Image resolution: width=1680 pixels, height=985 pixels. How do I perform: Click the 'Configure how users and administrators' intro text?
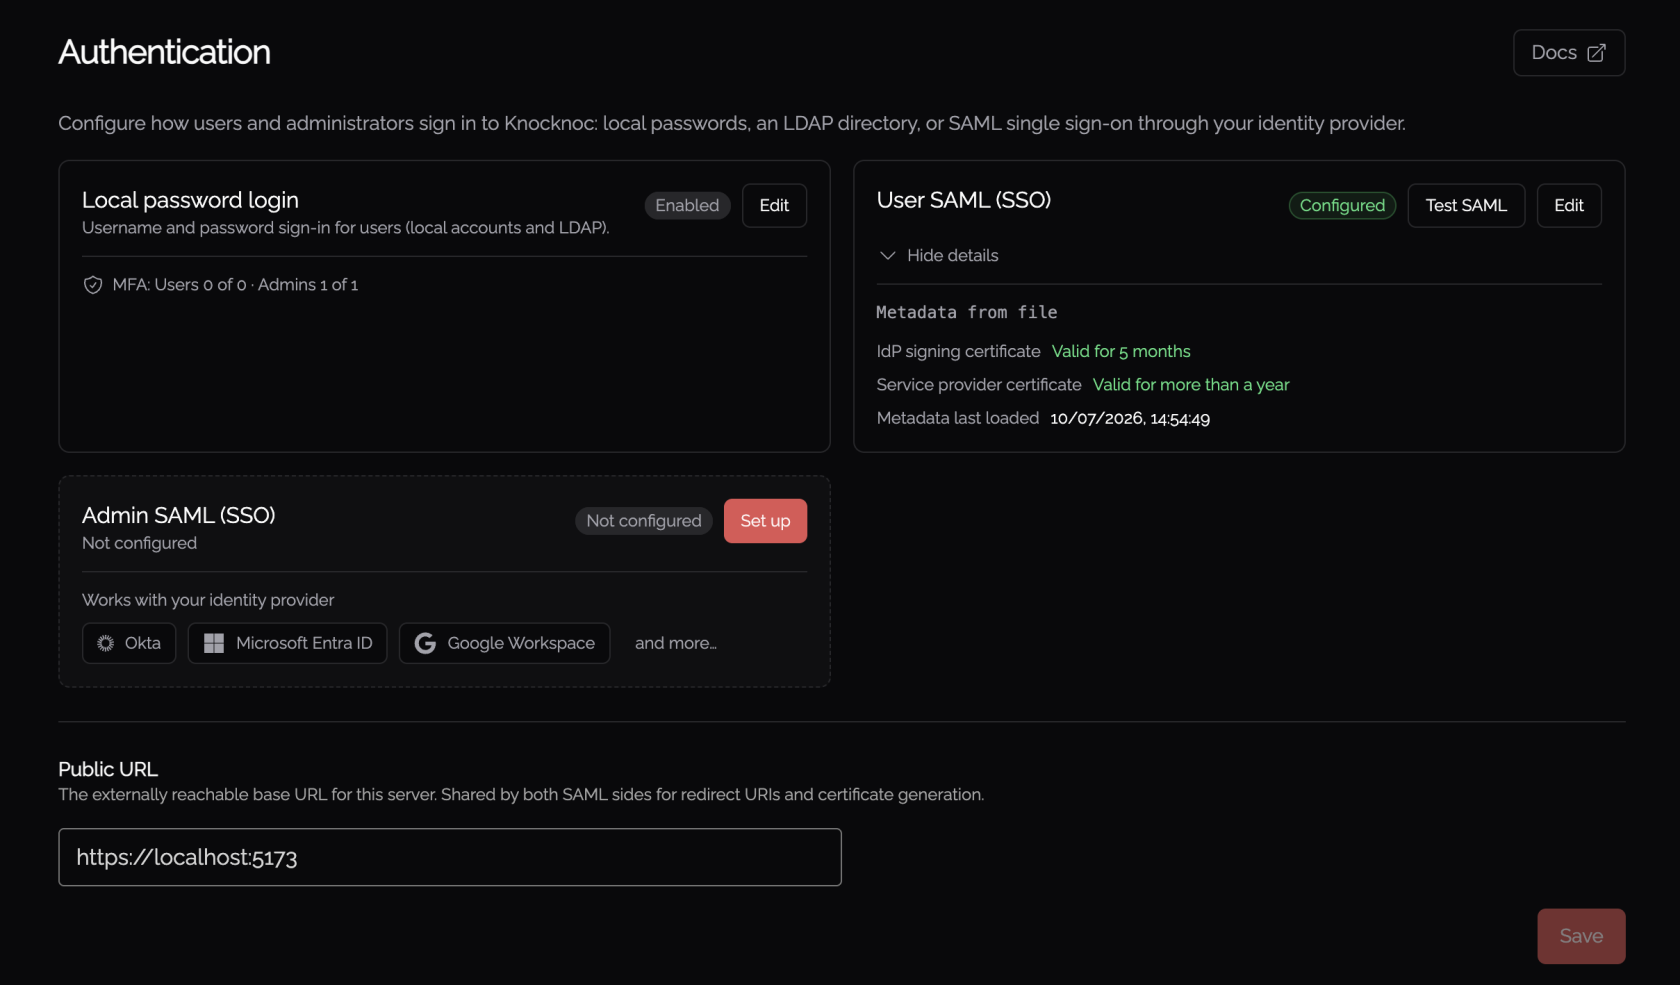(x=732, y=123)
